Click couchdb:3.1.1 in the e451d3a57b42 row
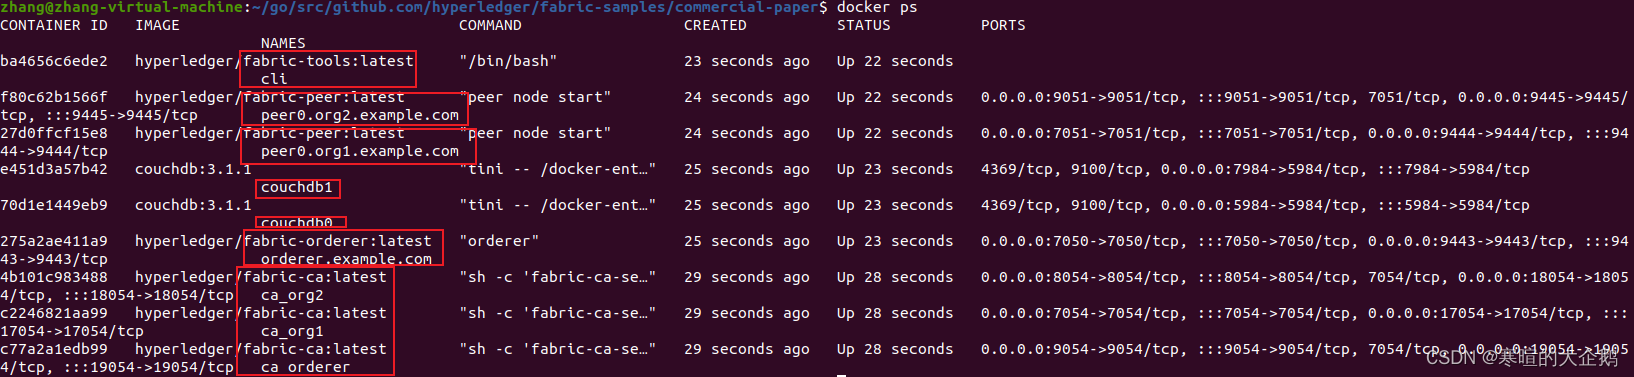This screenshot has height=377, width=1634. point(193,169)
